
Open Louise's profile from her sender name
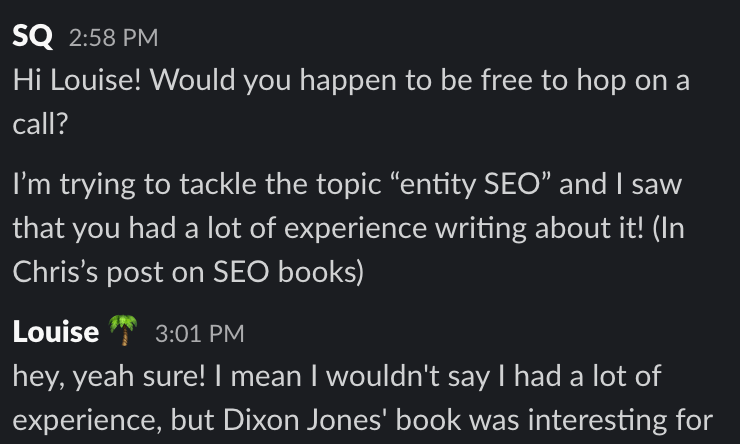tap(56, 333)
